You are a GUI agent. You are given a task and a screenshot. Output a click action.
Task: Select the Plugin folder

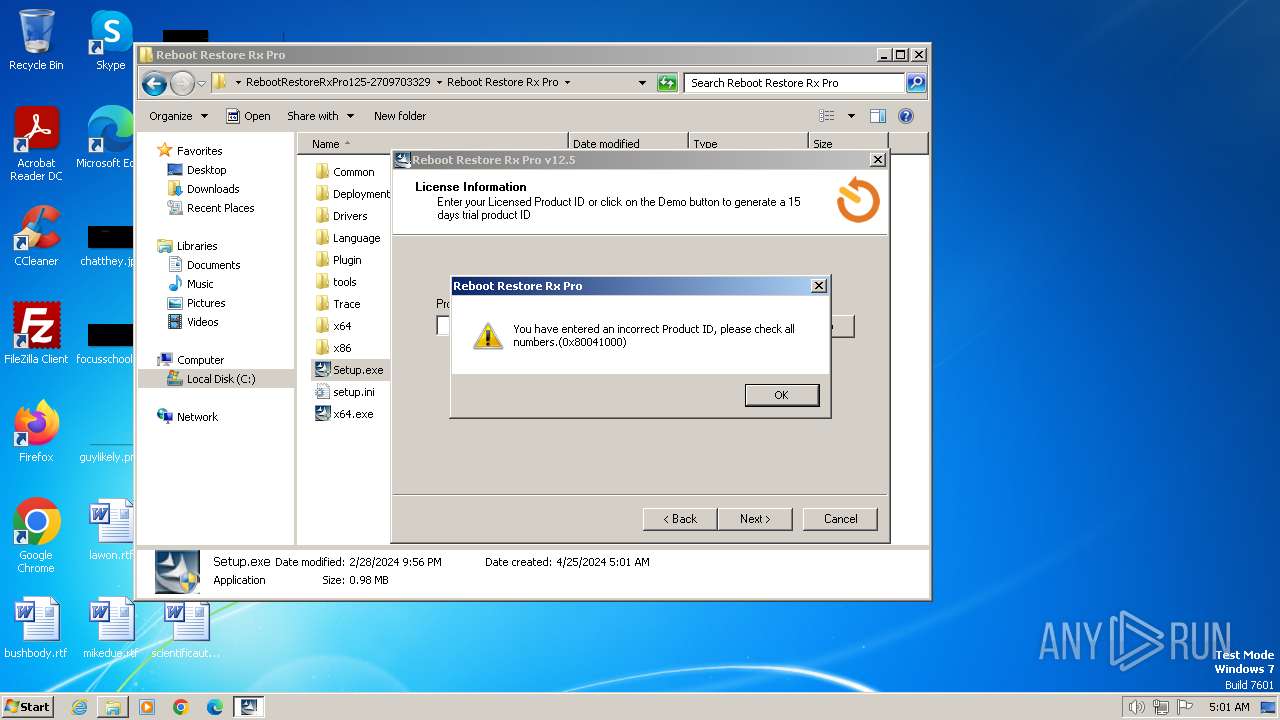(x=338, y=260)
